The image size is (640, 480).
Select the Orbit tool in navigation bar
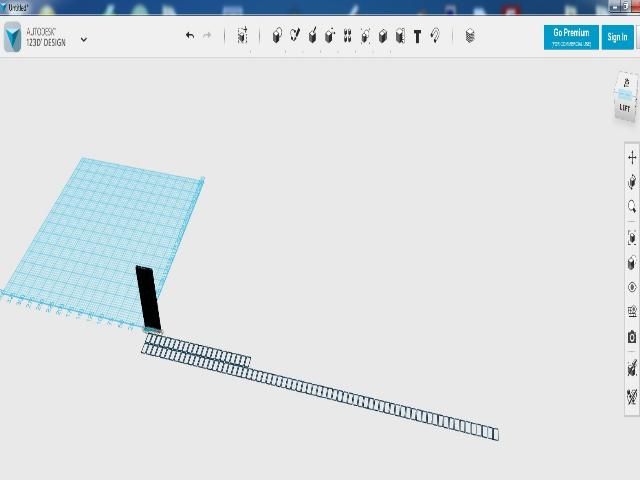[x=632, y=182]
